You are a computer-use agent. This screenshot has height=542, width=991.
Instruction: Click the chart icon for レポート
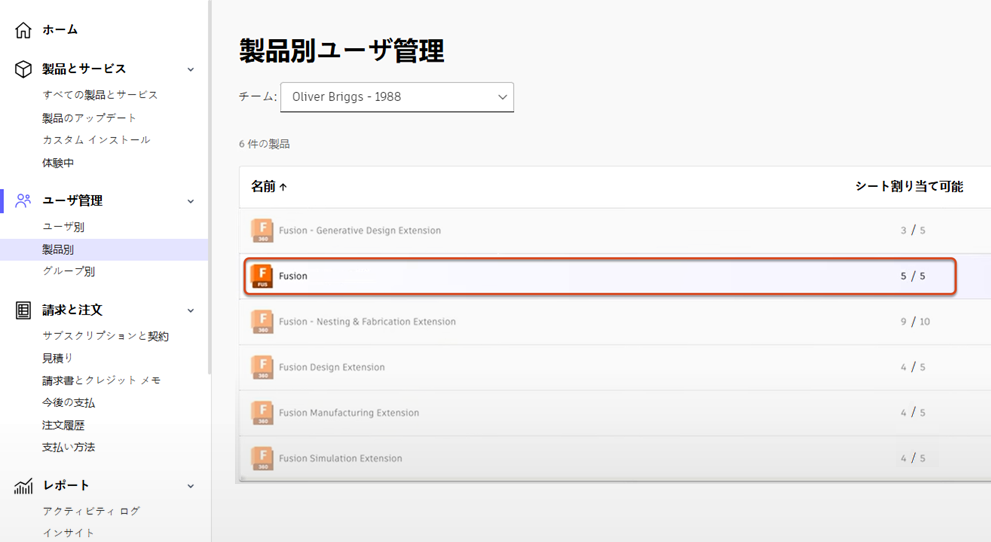(23, 486)
